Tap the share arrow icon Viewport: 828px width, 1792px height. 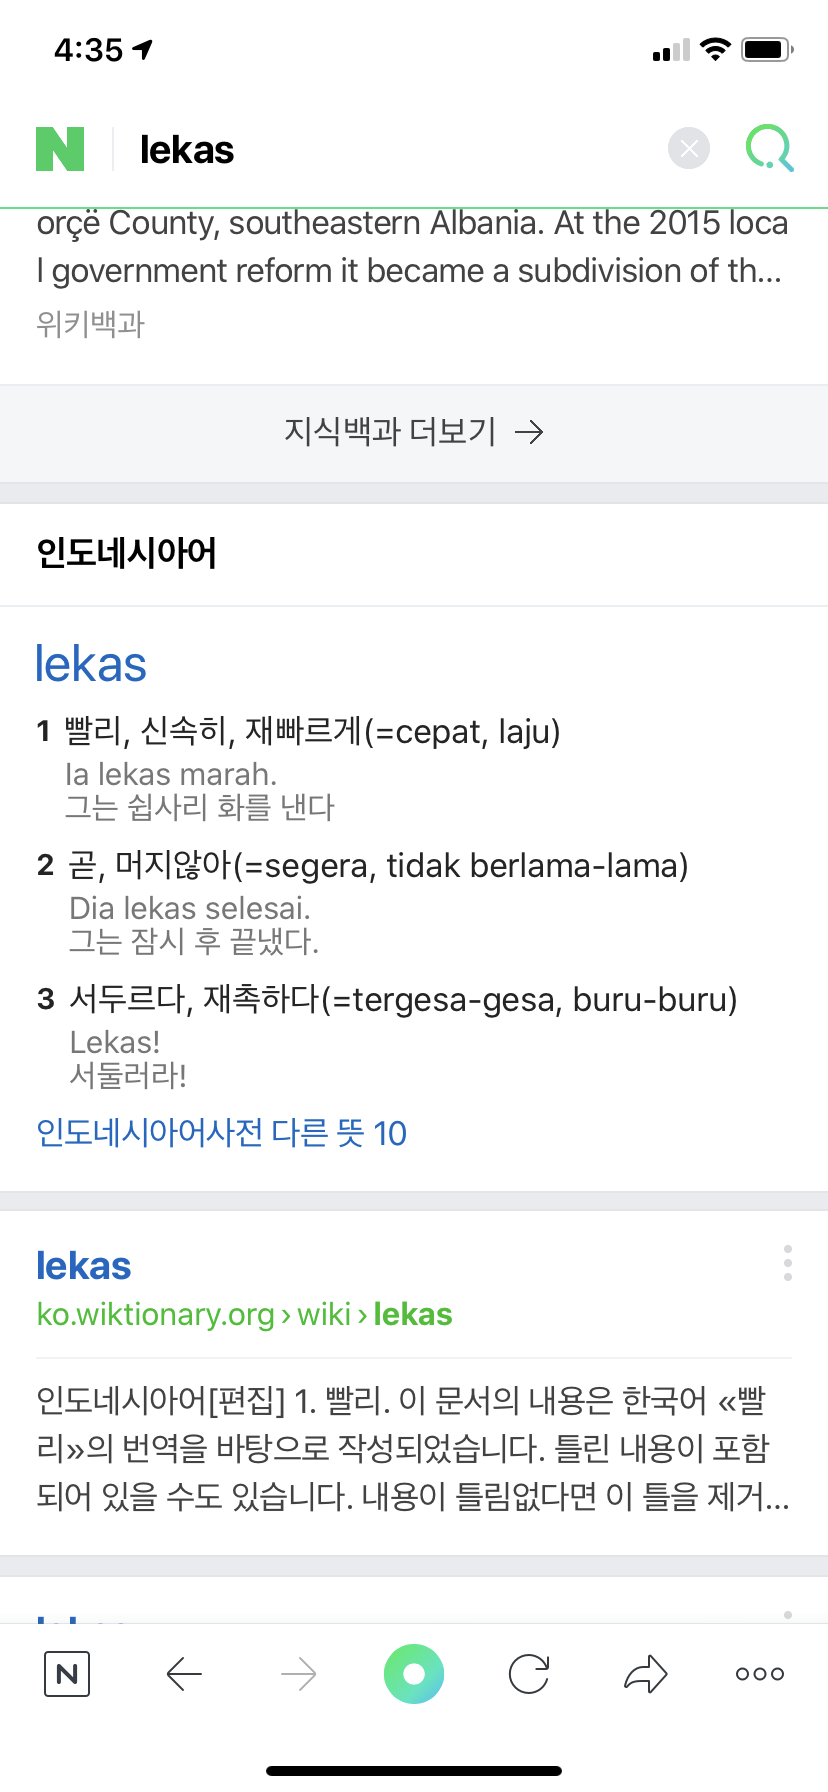pyautogui.click(x=645, y=1674)
